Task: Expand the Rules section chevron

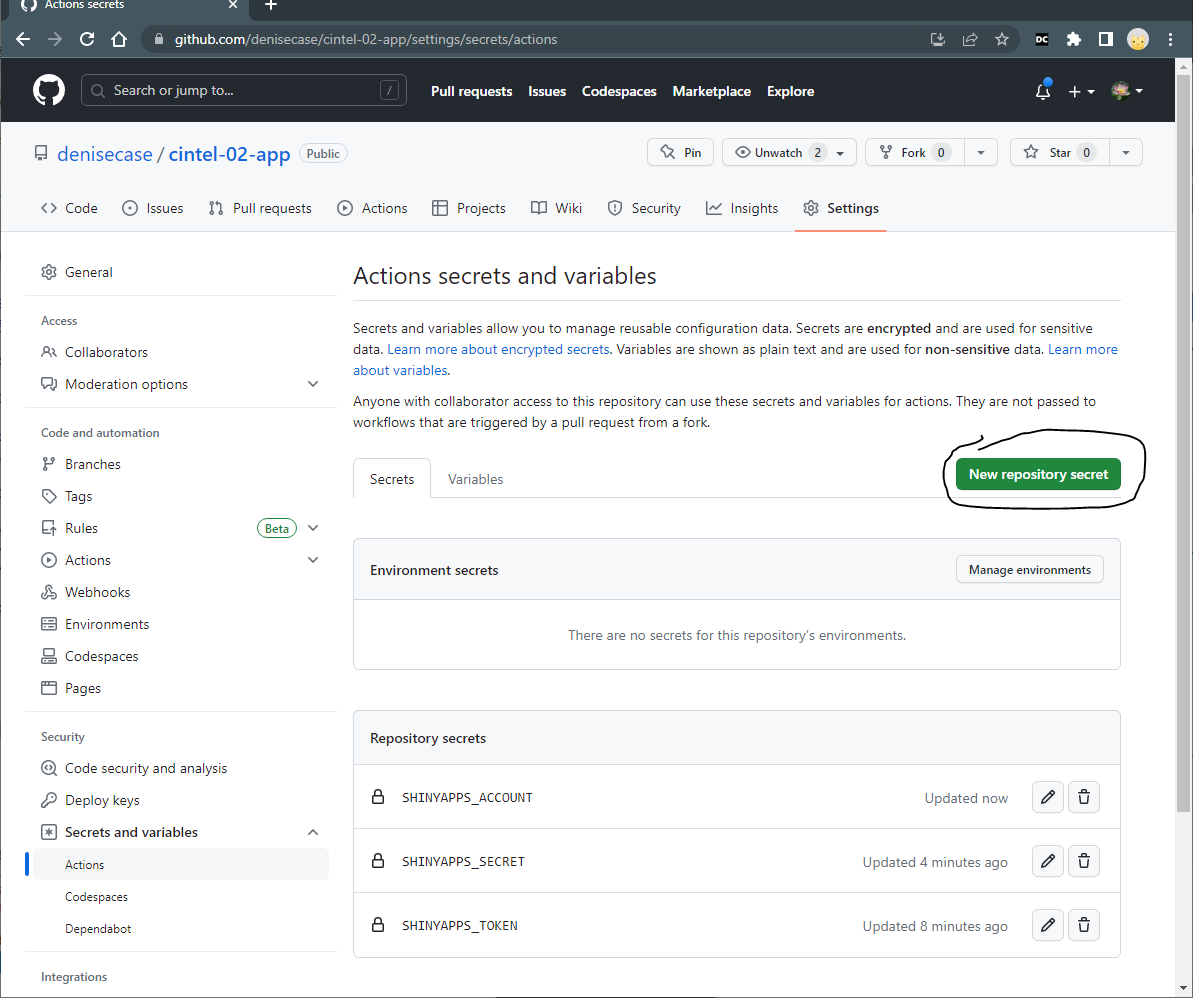Action: (313, 528)
